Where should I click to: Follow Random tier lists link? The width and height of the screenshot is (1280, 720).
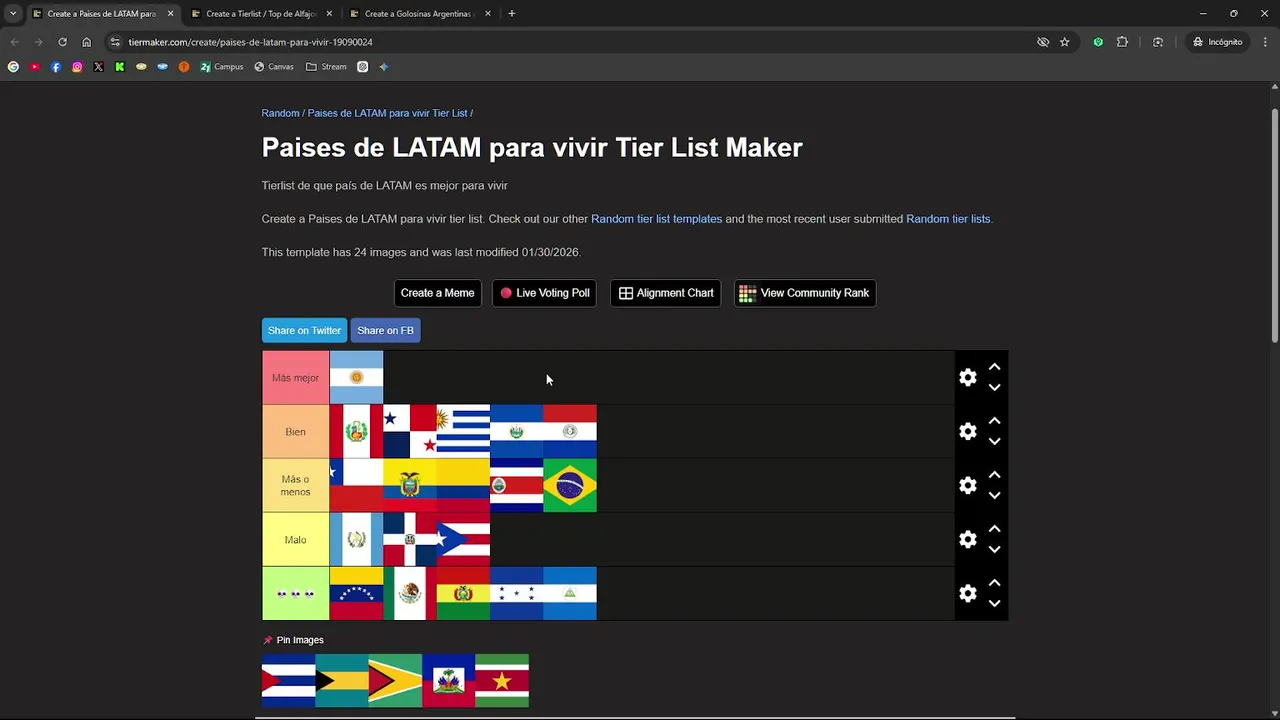coord(948,219)
